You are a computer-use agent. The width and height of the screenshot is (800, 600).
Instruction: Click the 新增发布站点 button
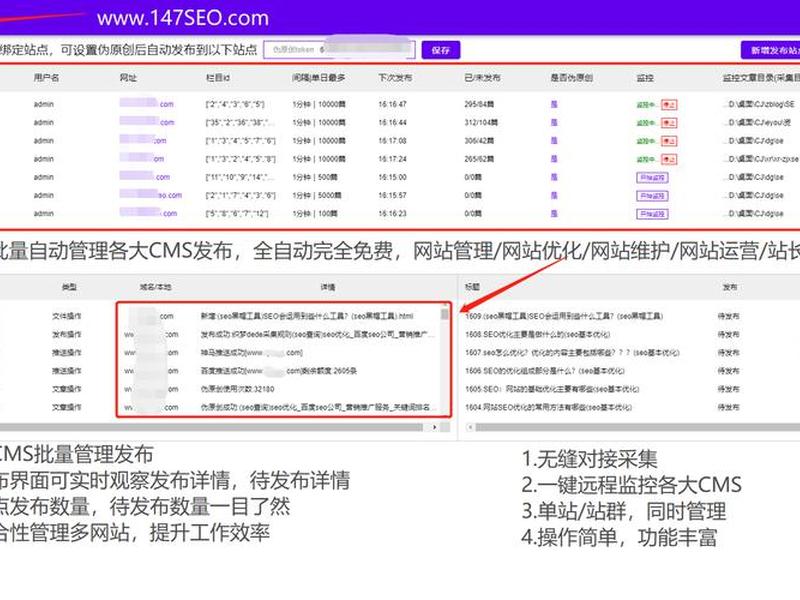771,50
